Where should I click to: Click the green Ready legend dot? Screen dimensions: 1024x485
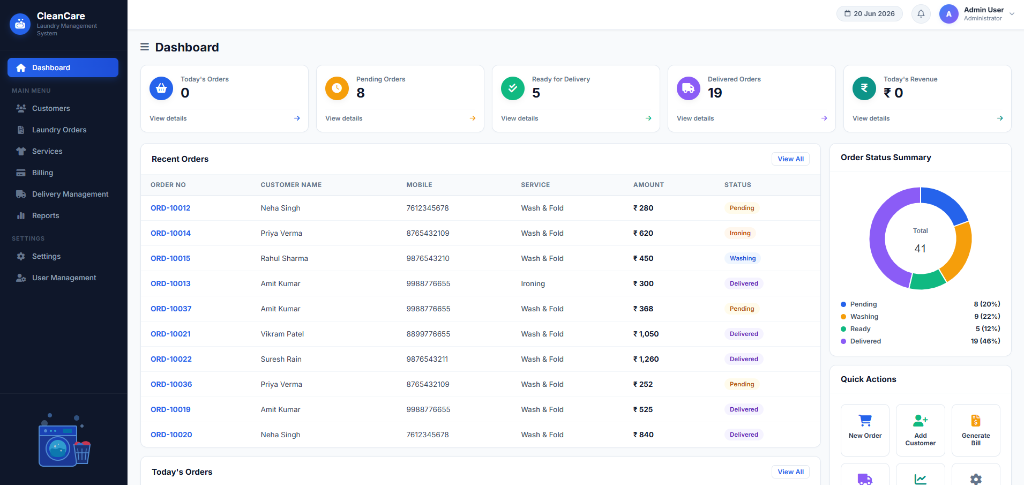(843, 329)
